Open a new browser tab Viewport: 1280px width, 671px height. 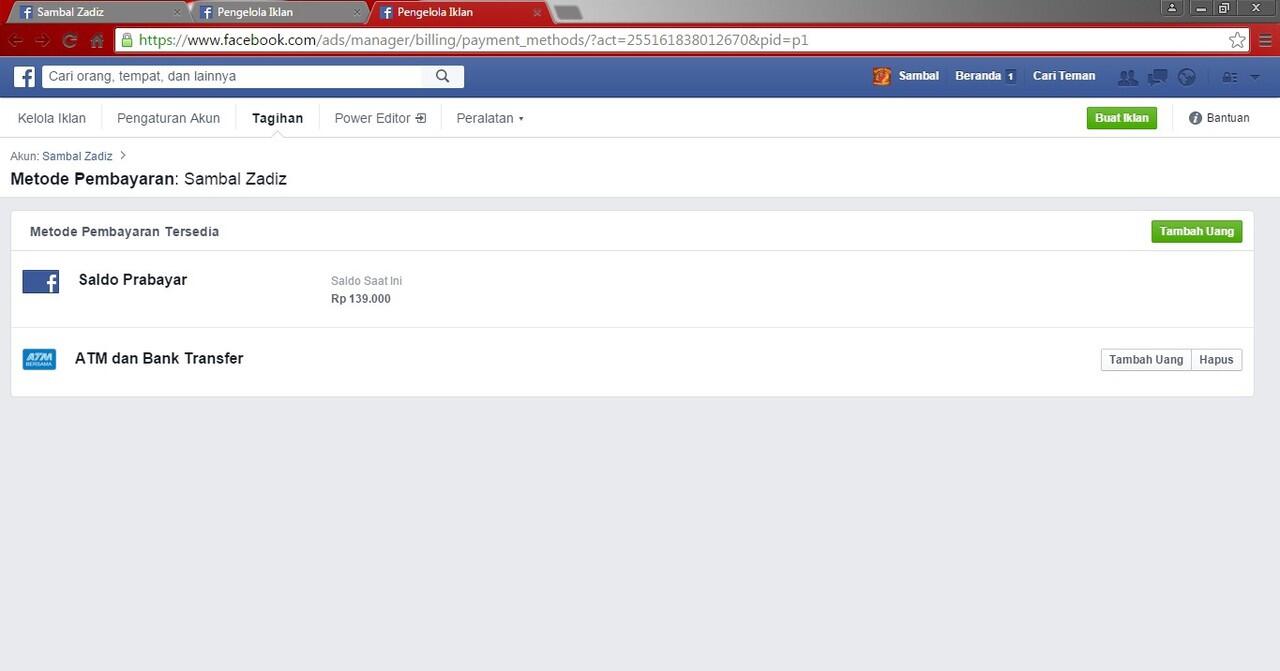(568, 13)
